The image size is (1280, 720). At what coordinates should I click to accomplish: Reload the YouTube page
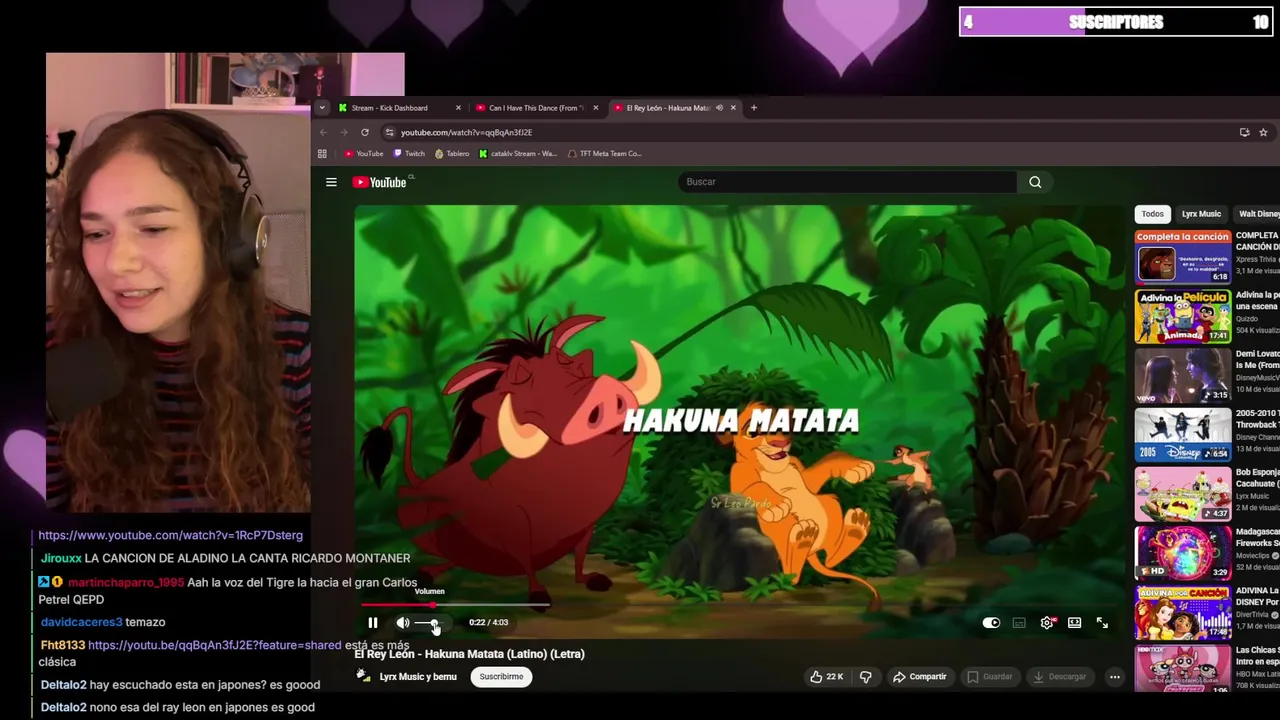click(365, 132)
